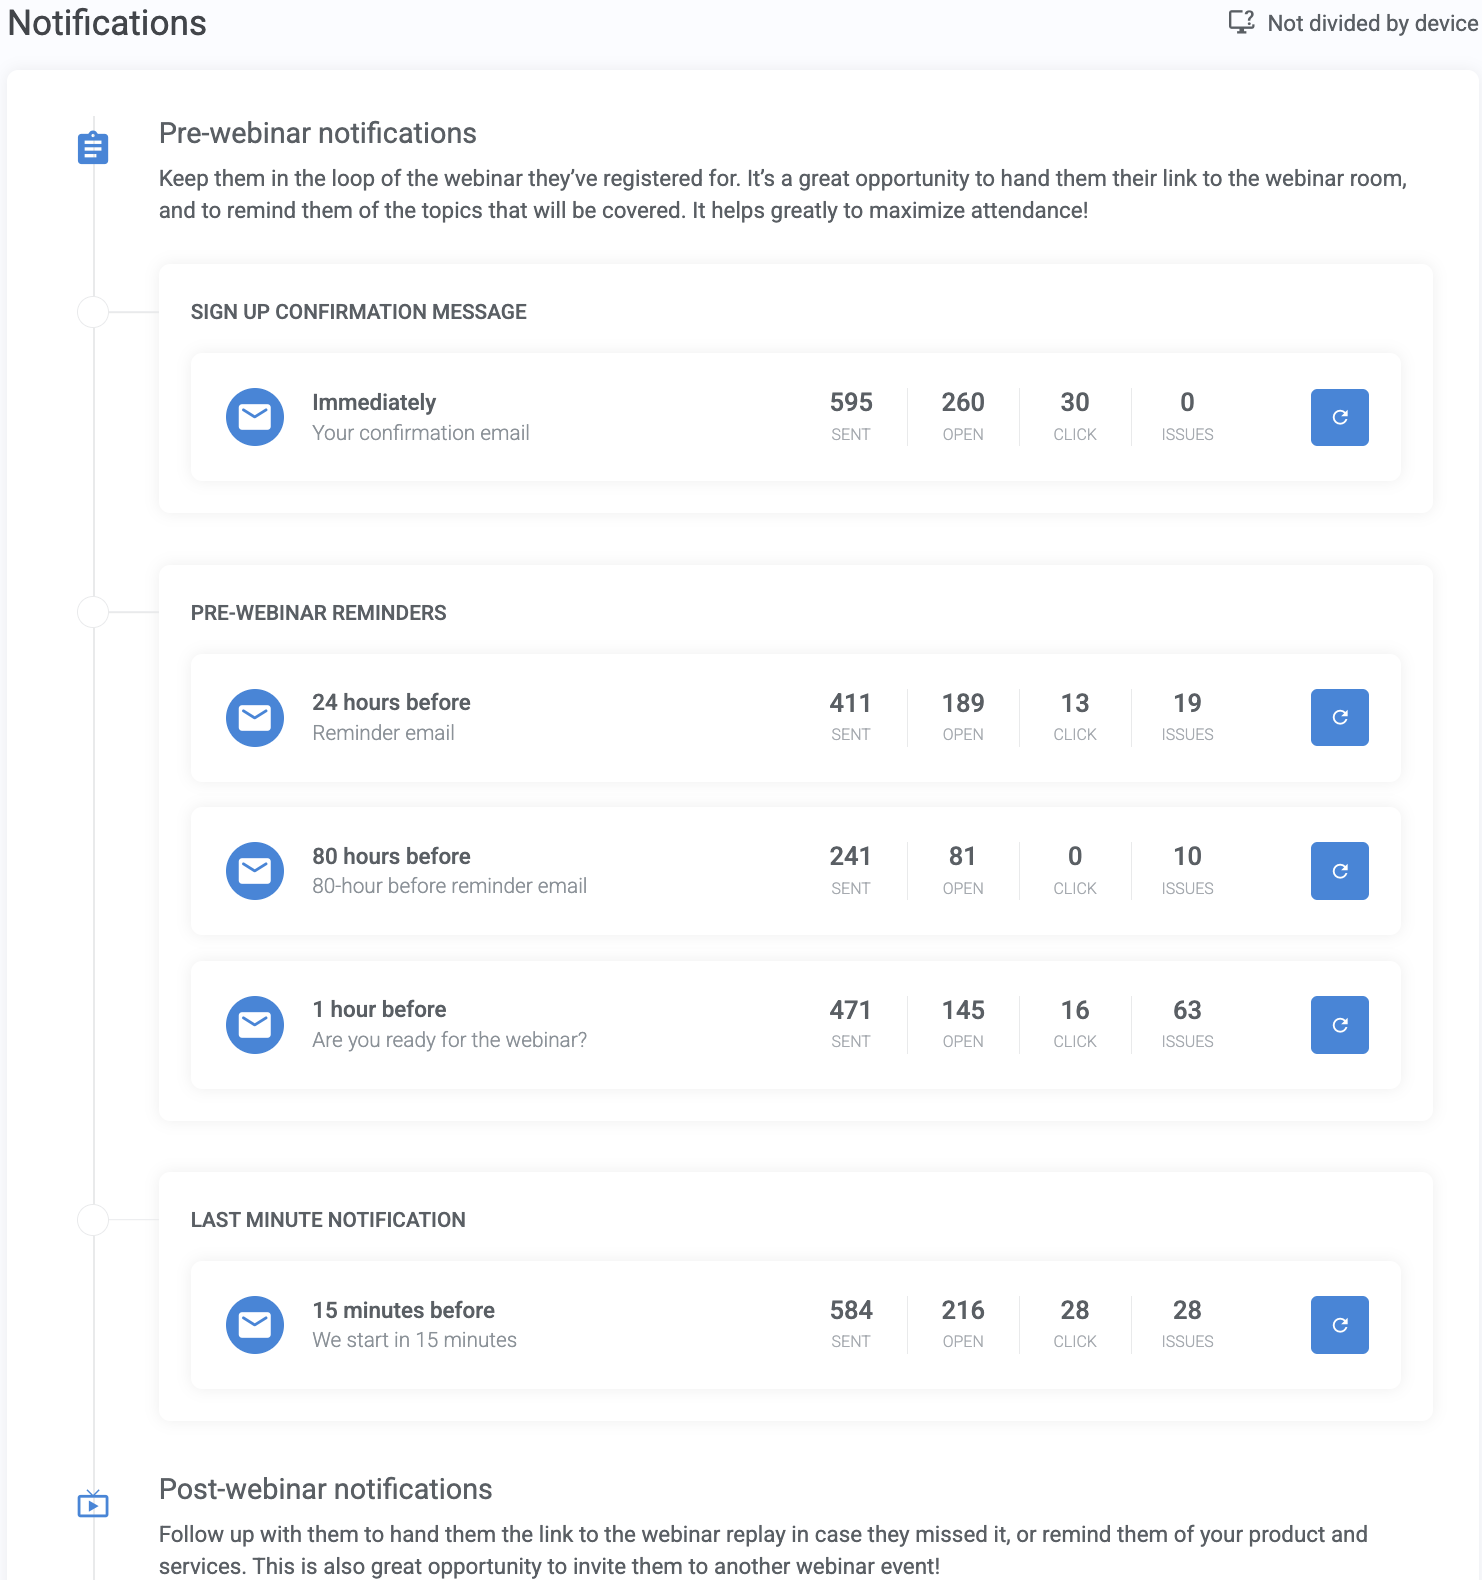Click the timeline circle beside Pre-webinar Reminders
Screen dimensions: 1482x1580
point(93,612)
